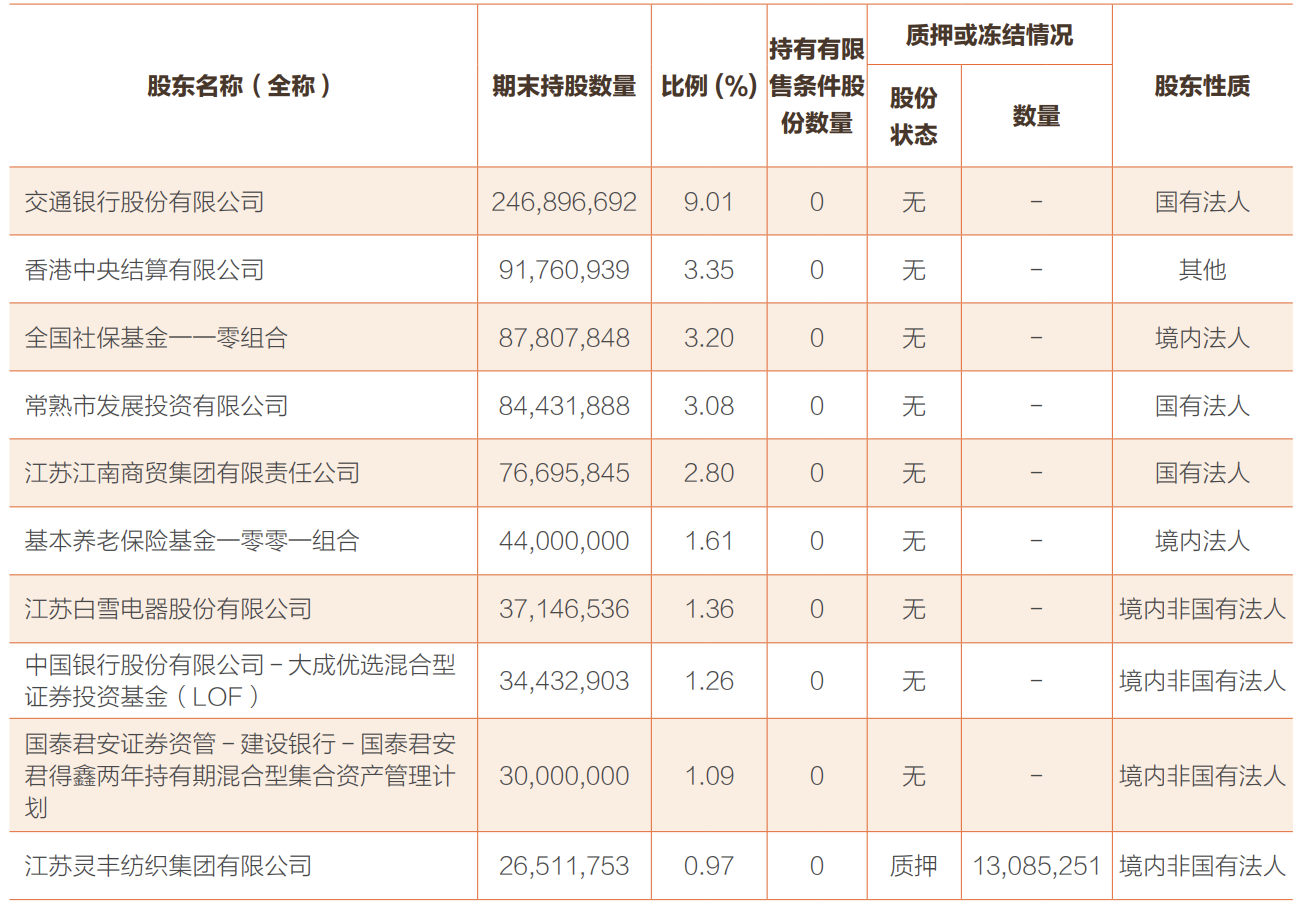
Task: Select the 3.08 percentage value
Action: (x=709, y=406)
